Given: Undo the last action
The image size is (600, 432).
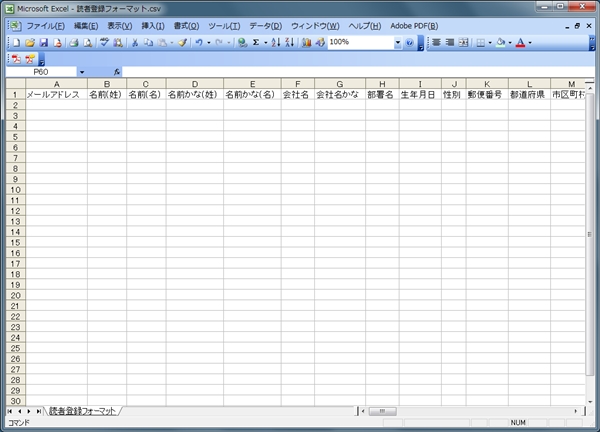Looking at the screenshot, I should click(199, 42).
